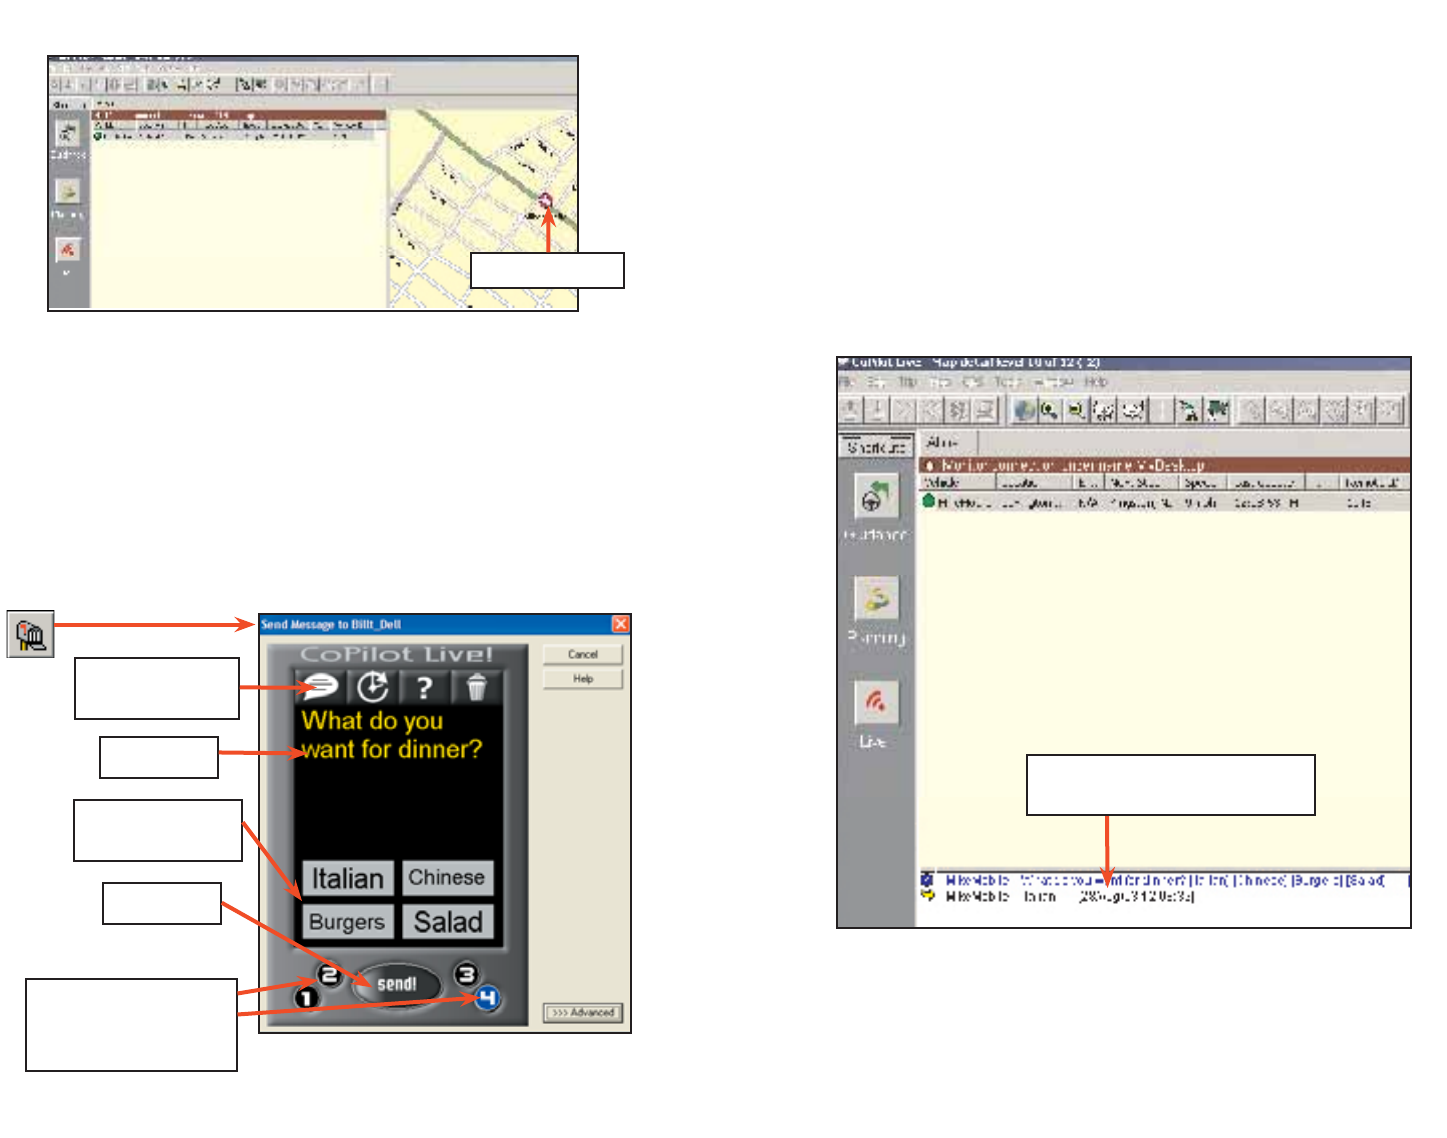
Task: Open the Live shortcut icon
Action: tap(876, 703)
